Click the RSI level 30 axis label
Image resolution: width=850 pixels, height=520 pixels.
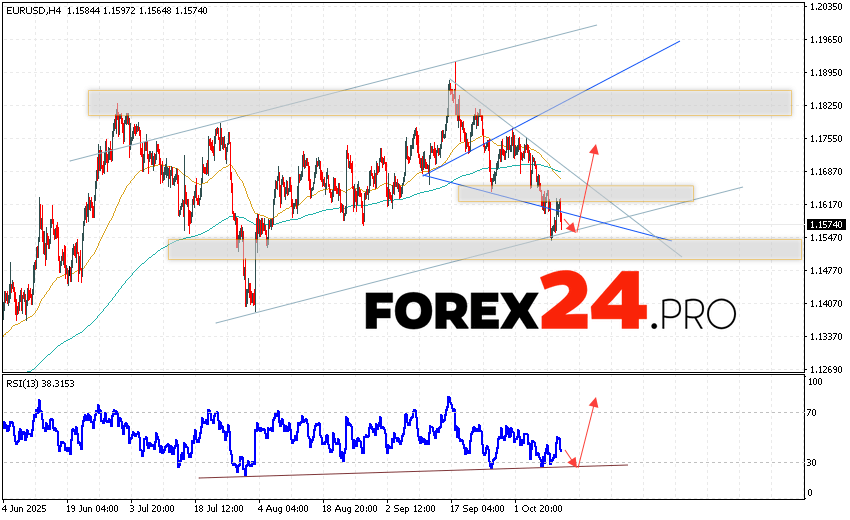816,462
